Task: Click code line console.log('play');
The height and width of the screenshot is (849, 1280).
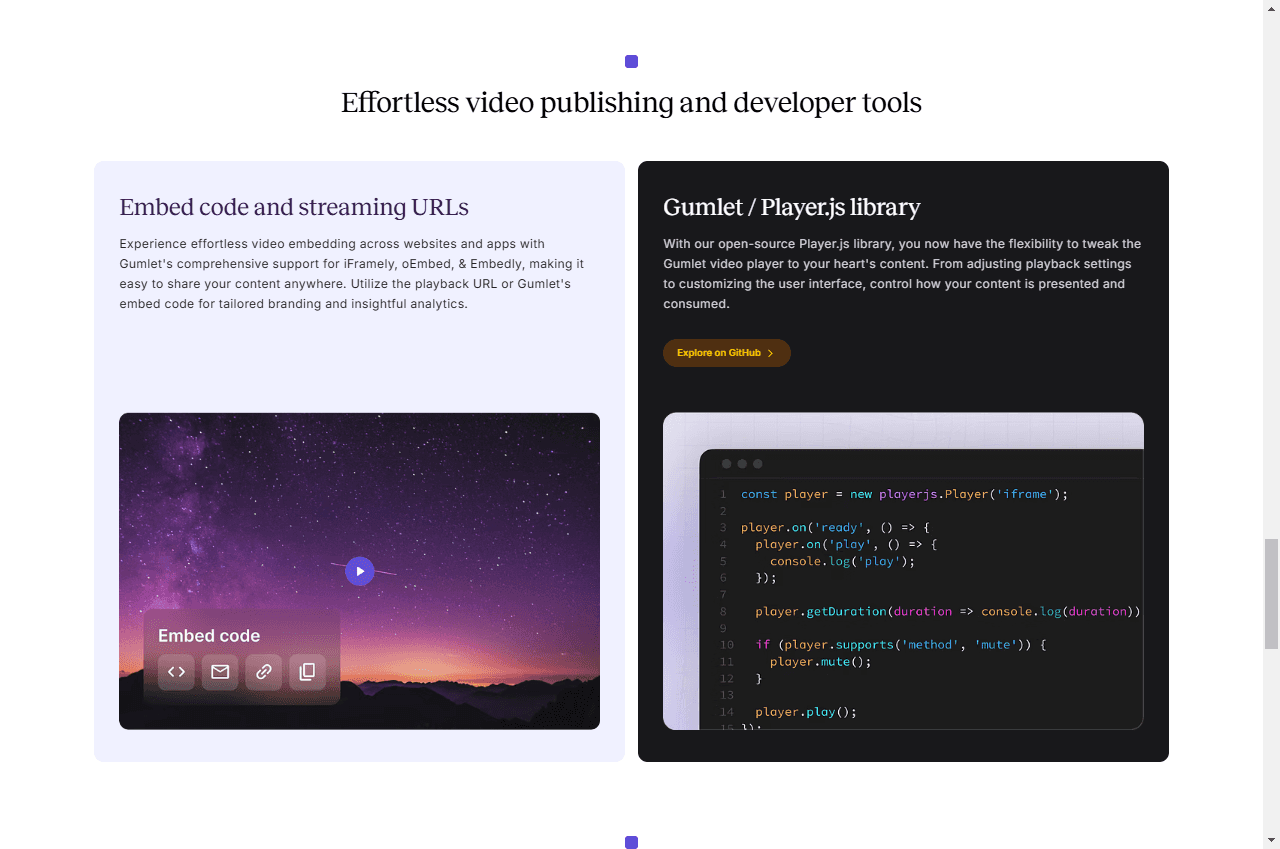Action: coord(842,561)
